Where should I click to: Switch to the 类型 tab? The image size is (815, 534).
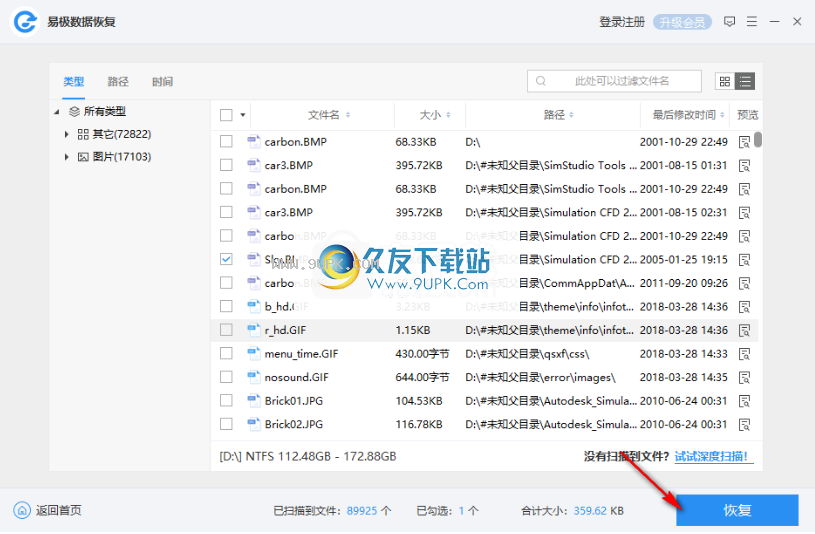coord(73,82)
